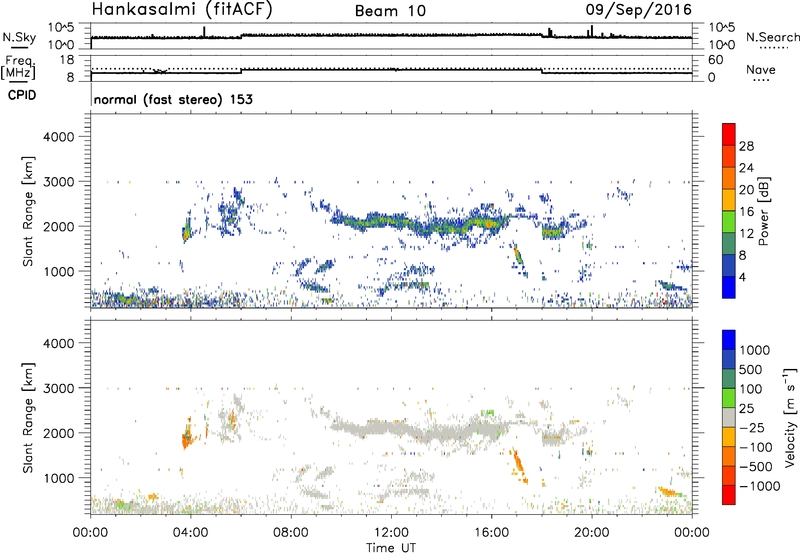800x554 pixels.
Task: Click the 'Power [dB]' colorbar label
Action: pos(763,211)
